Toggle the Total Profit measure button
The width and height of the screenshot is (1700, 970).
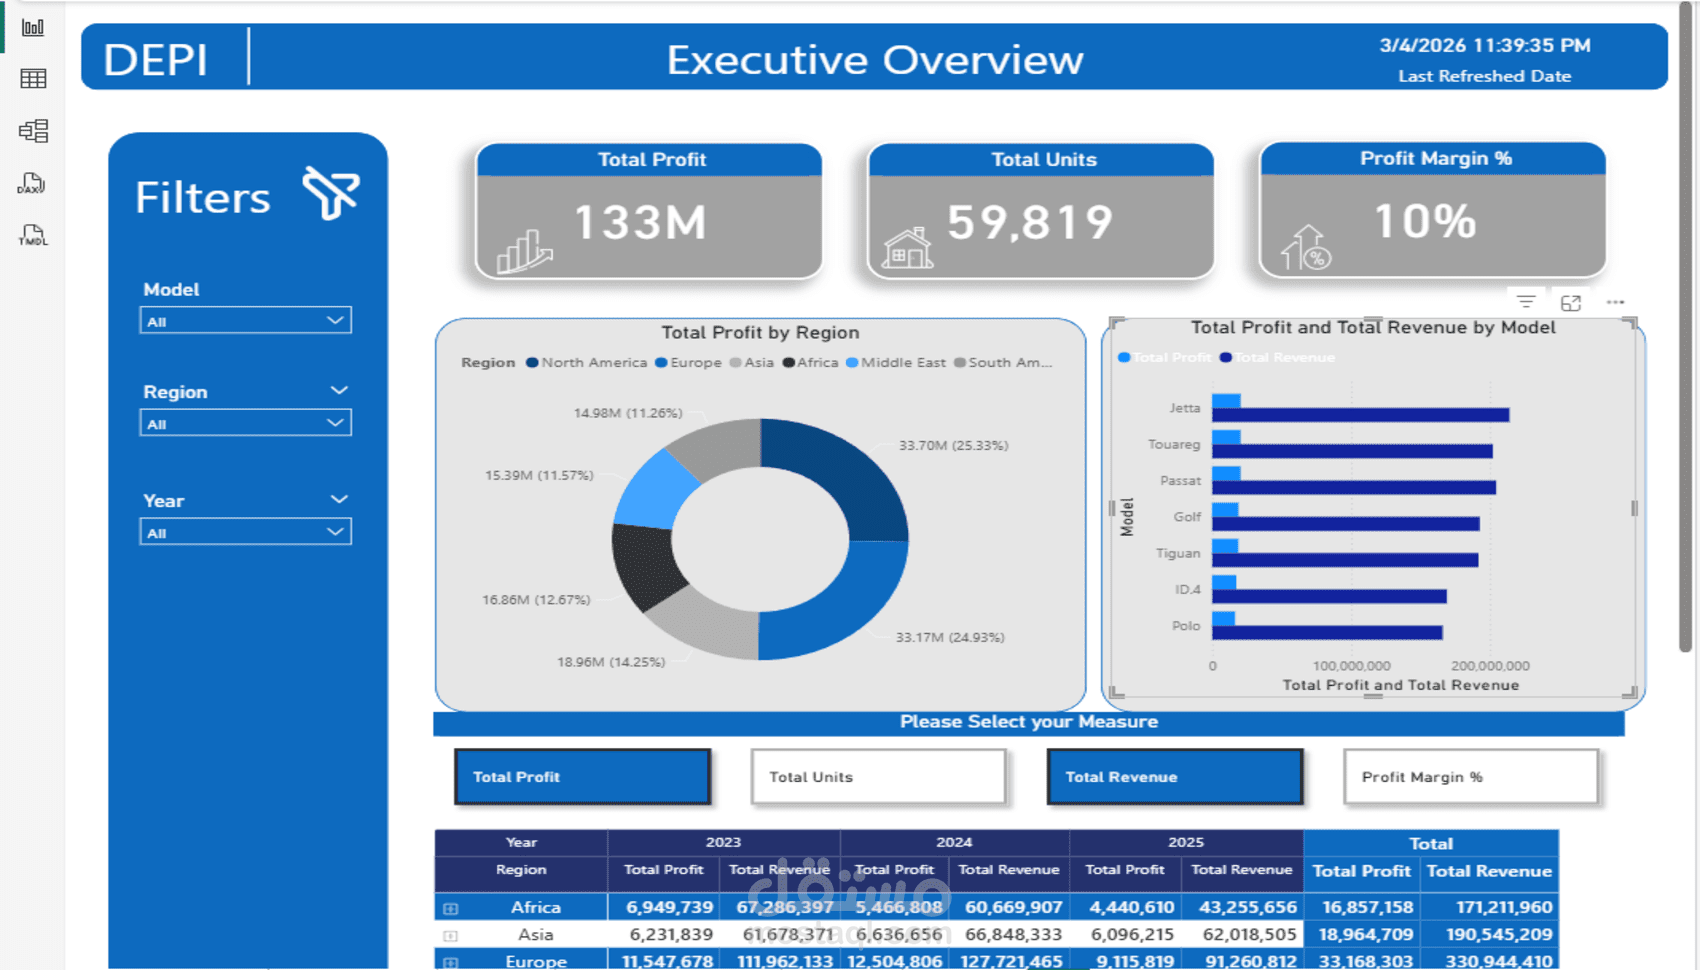(582, 777)
